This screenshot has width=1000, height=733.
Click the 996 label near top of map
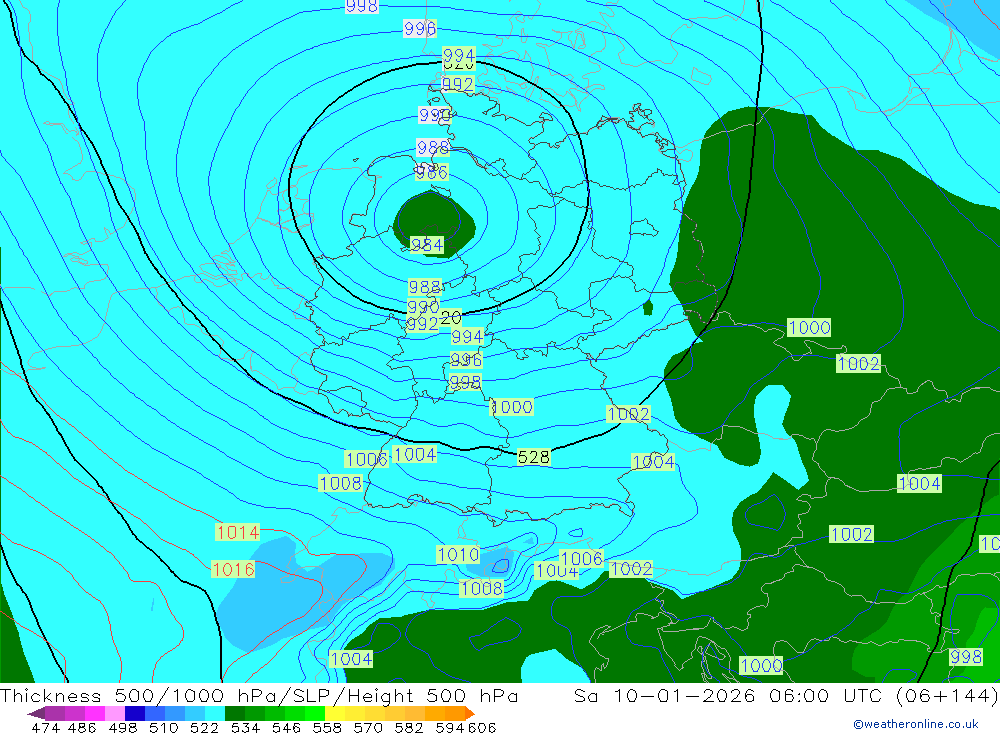click(420, 28)
